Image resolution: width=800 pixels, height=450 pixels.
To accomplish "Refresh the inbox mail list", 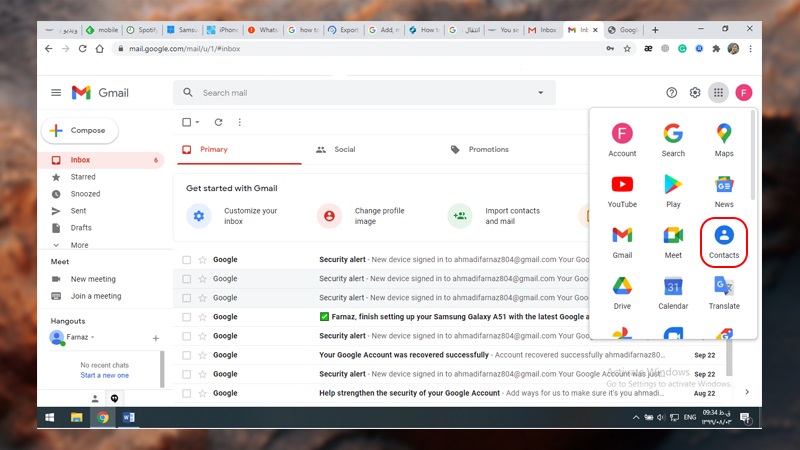I will click(x=219, y=122).
